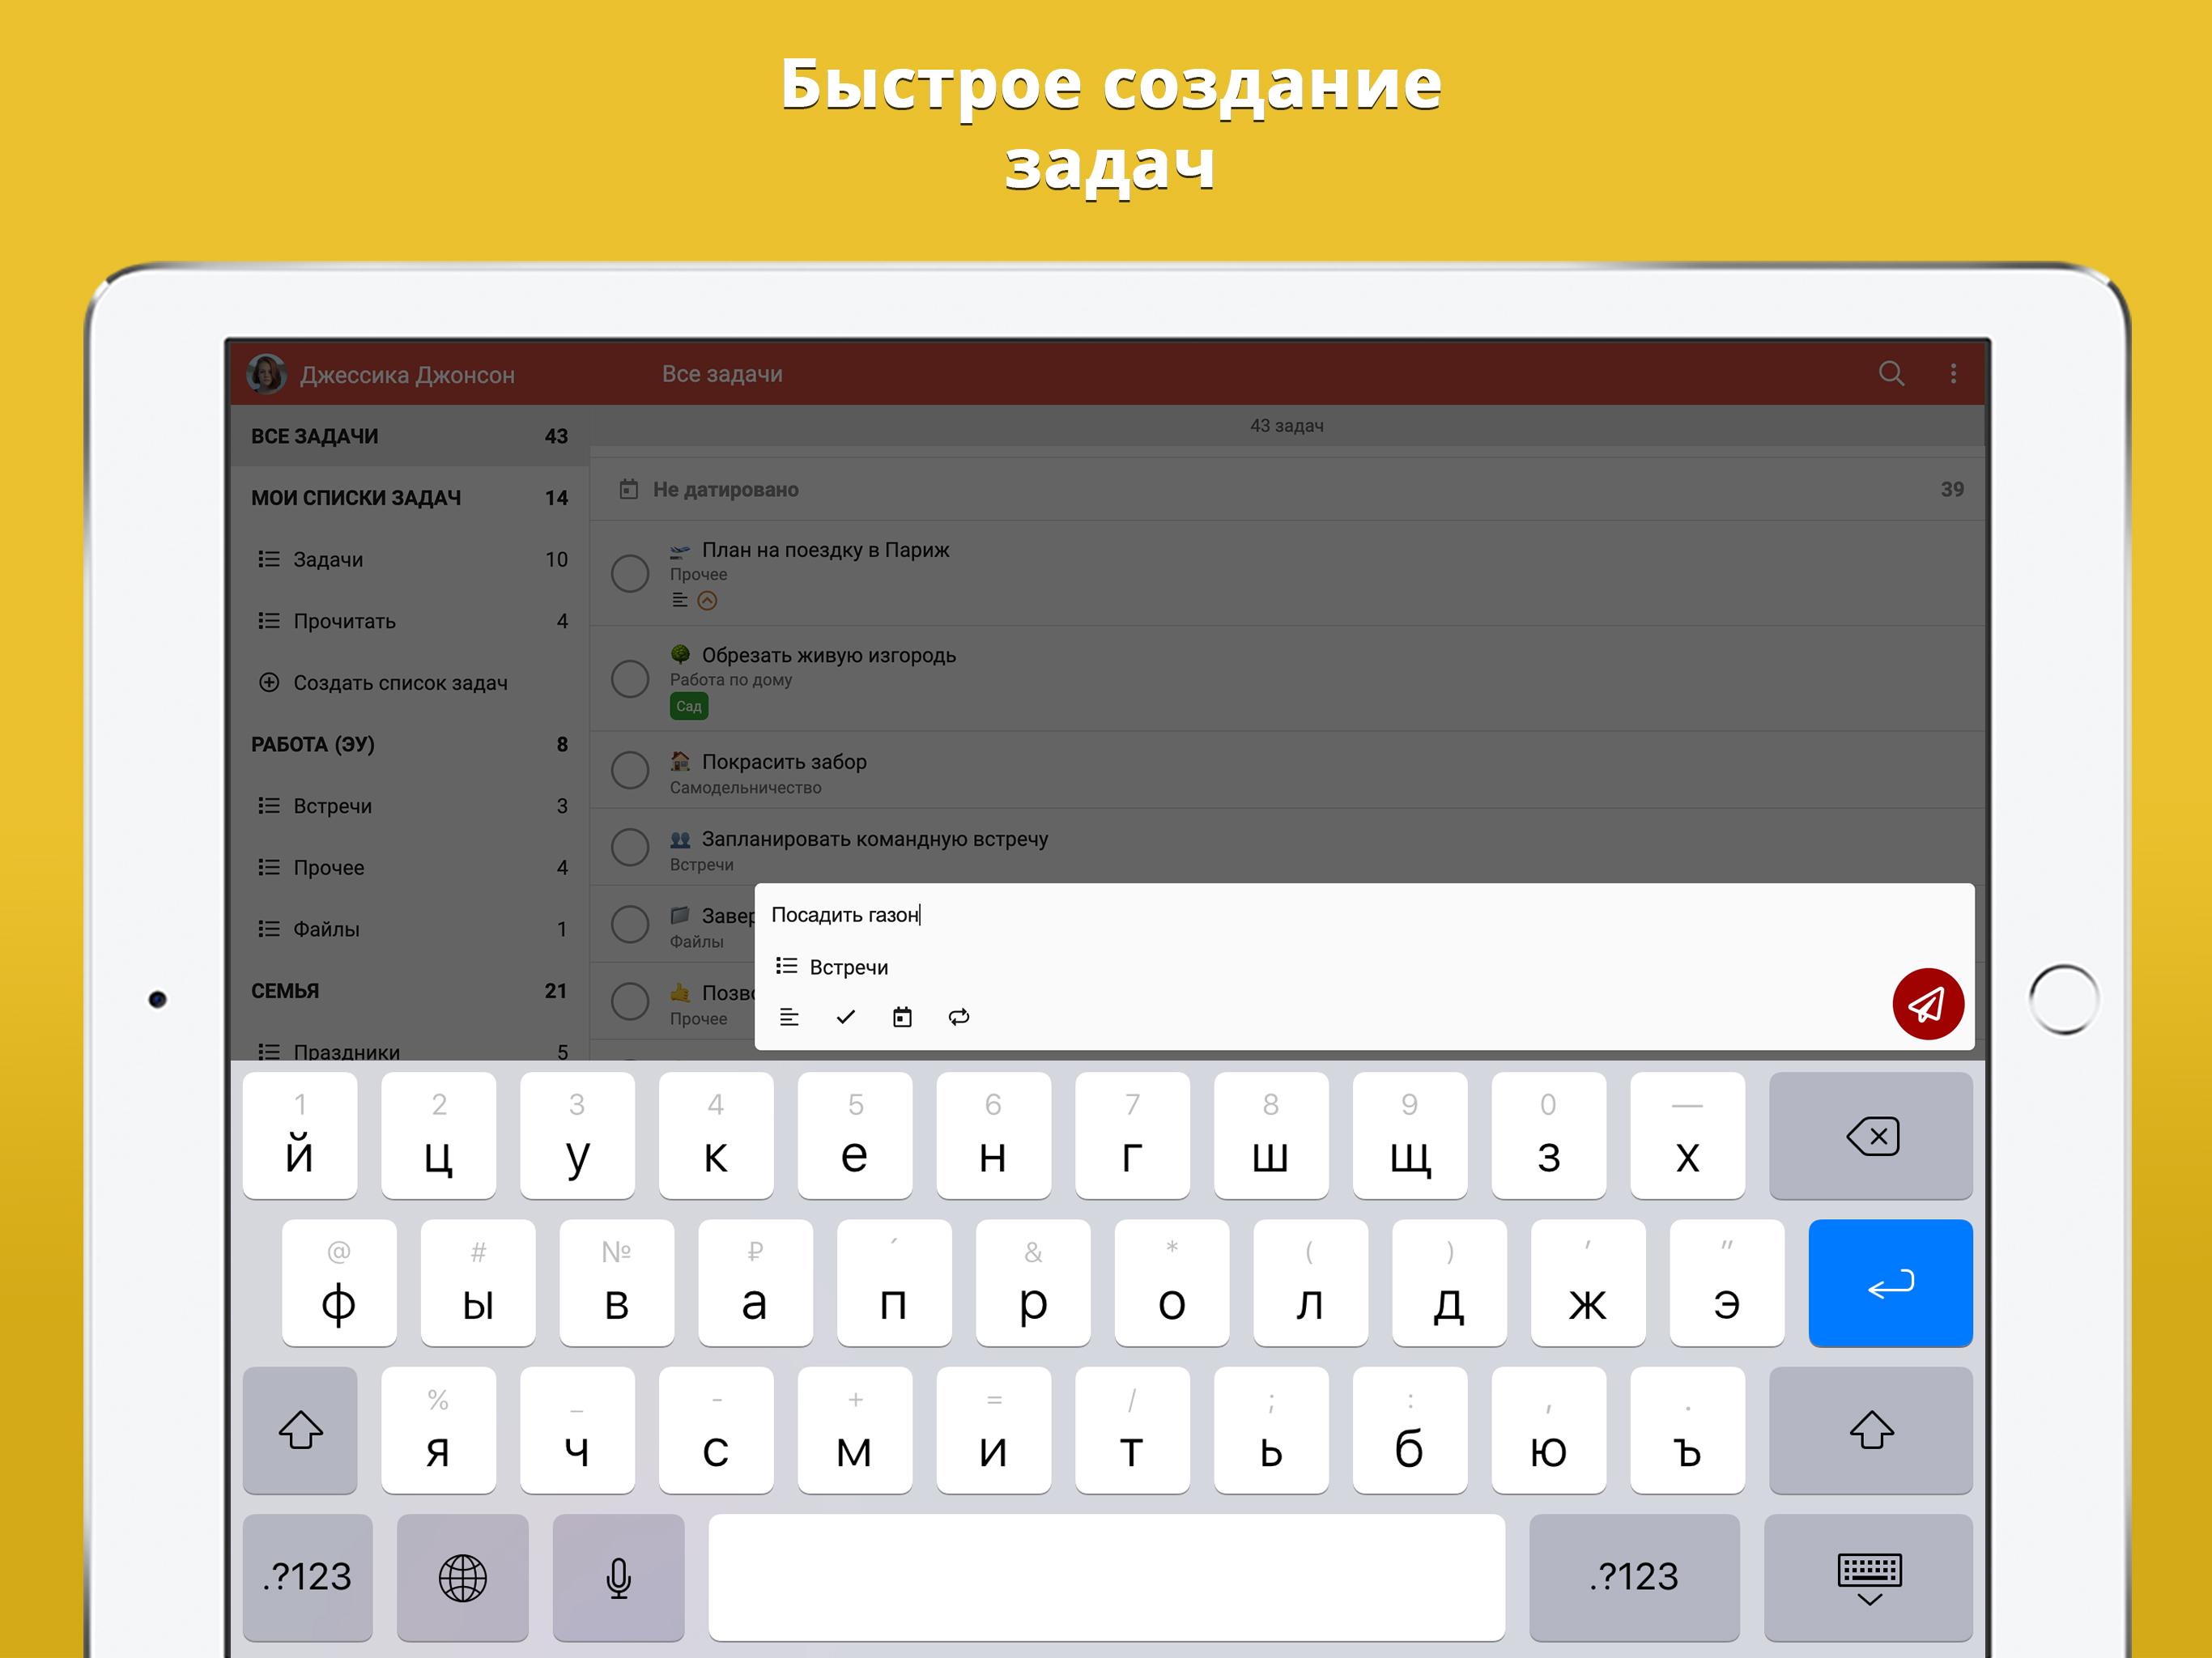Tap the blue return key

click(x=1890, y=1283)
